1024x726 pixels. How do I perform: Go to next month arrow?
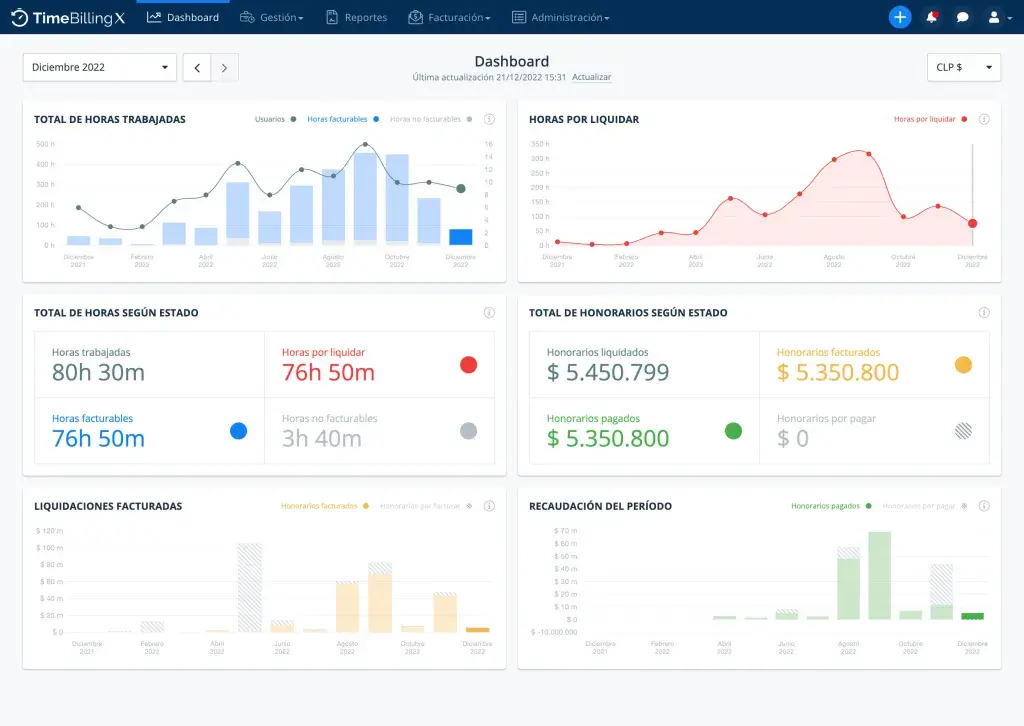coord(225,67)
